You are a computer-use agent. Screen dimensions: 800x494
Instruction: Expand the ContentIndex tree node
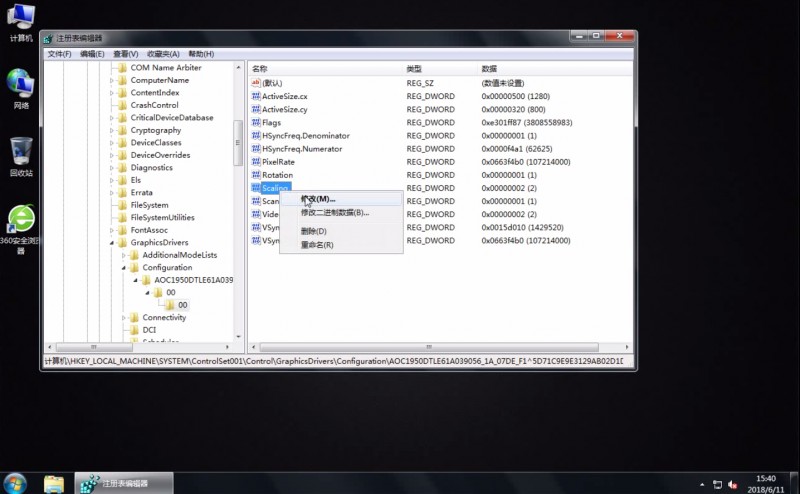(x=112, y=93)
